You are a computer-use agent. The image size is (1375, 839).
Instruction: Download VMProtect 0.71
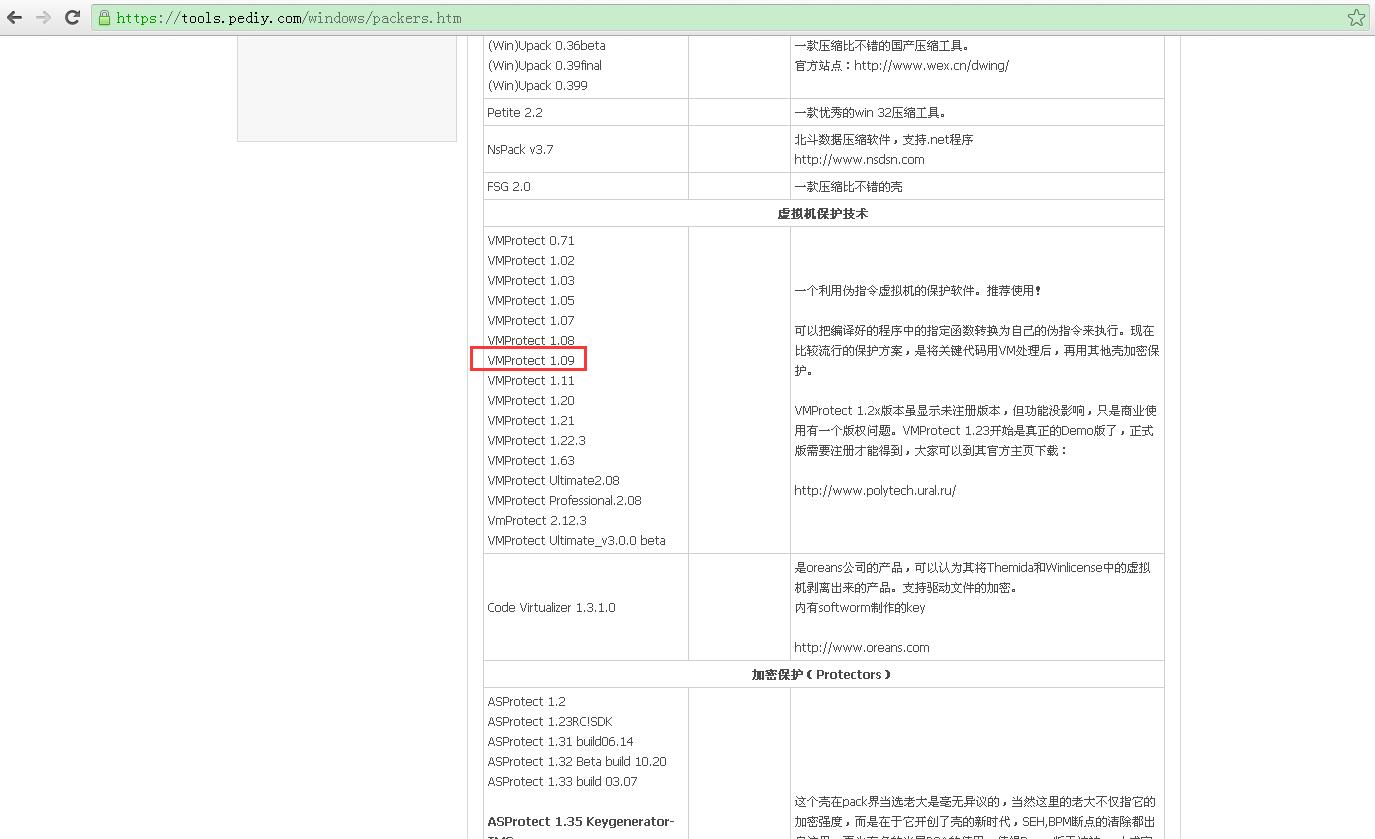(531, 240)
